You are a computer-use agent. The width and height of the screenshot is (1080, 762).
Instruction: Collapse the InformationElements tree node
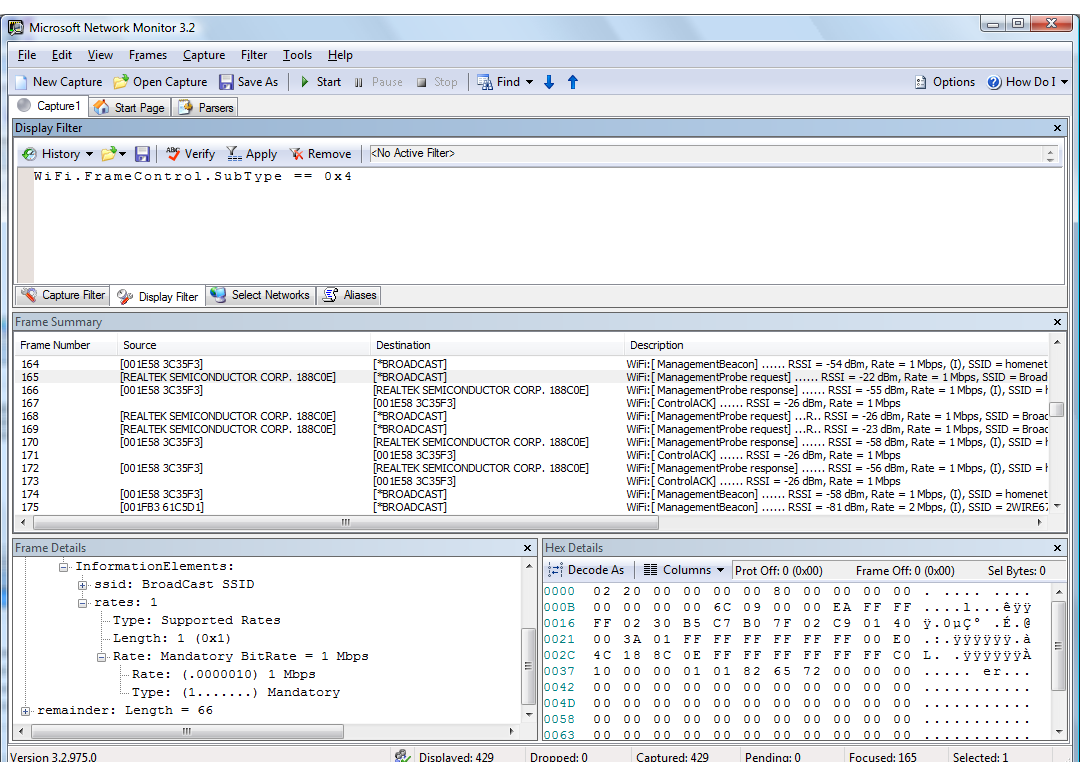click(63, 567)
